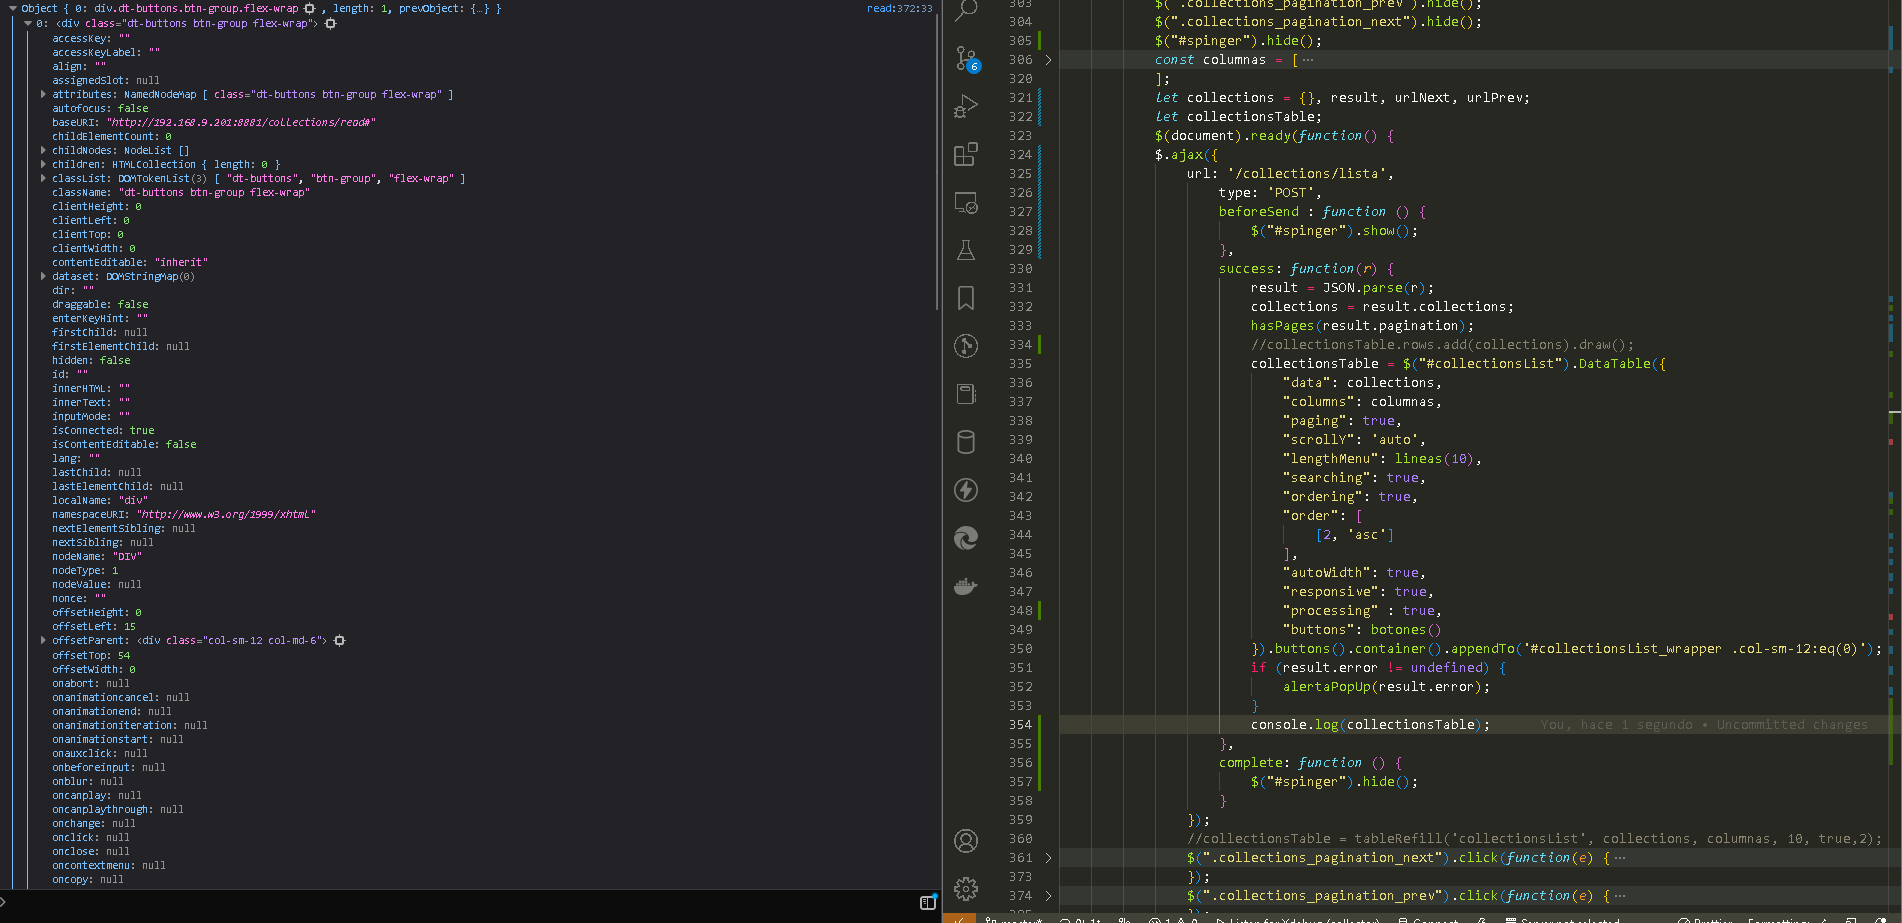Click line number 354 in editor gutter
This screenshot has width=1902, height=923.
[x=1020, y=725]
